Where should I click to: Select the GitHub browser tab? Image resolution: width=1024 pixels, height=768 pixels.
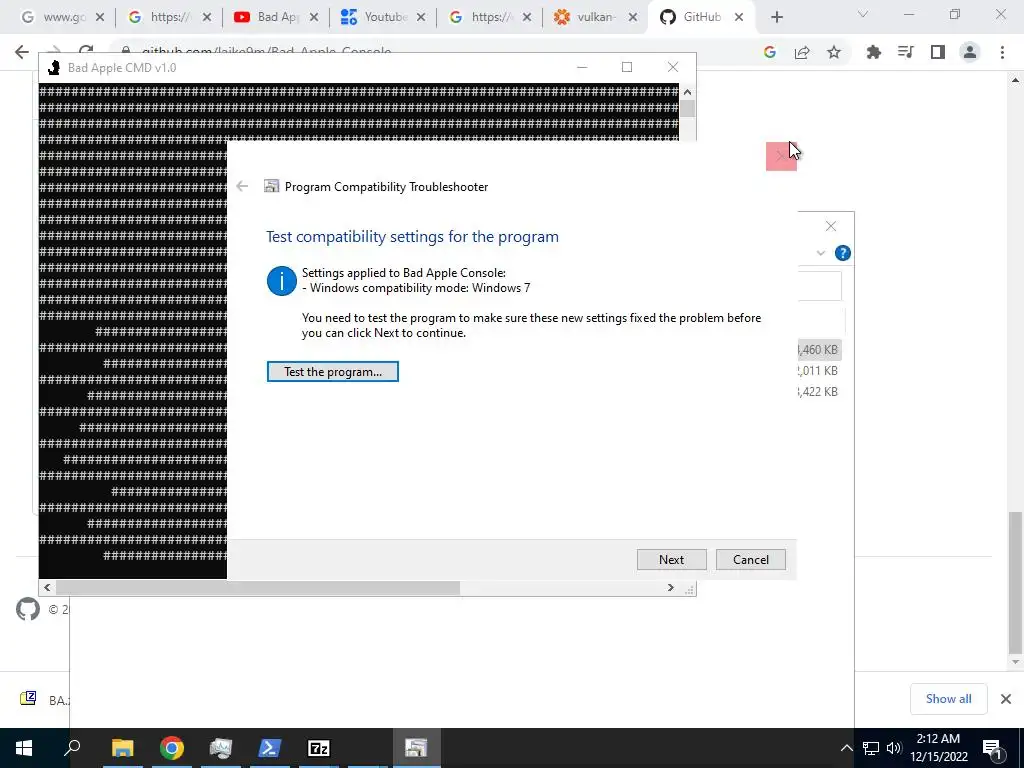tap(701, 17)
